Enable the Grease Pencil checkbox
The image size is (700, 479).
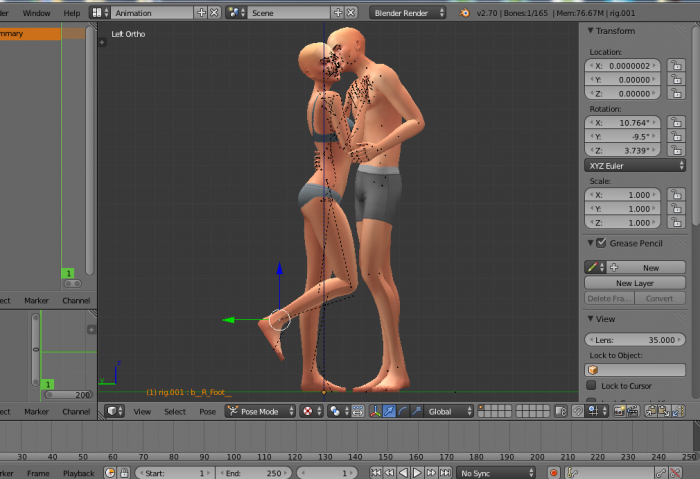[x=601, y=243]
